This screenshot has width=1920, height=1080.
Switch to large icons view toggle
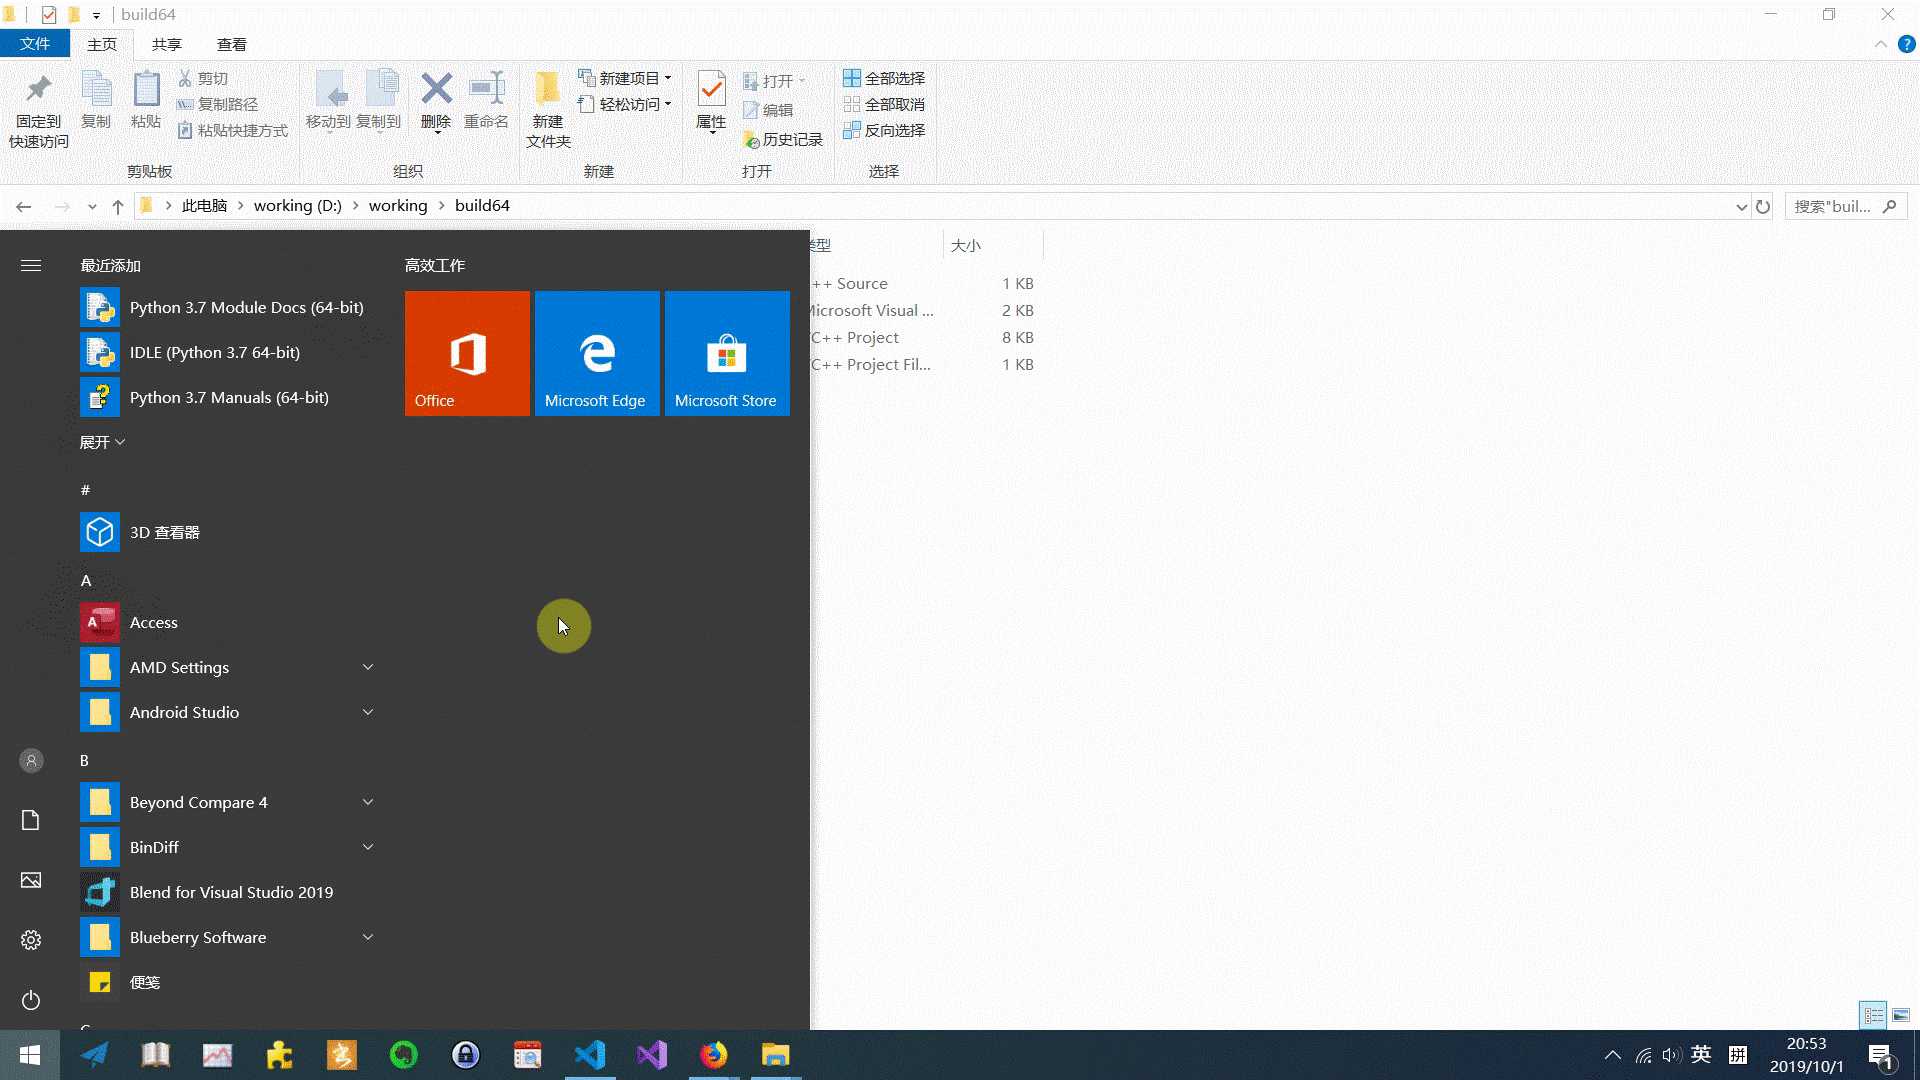[x=1901, y=1015]
